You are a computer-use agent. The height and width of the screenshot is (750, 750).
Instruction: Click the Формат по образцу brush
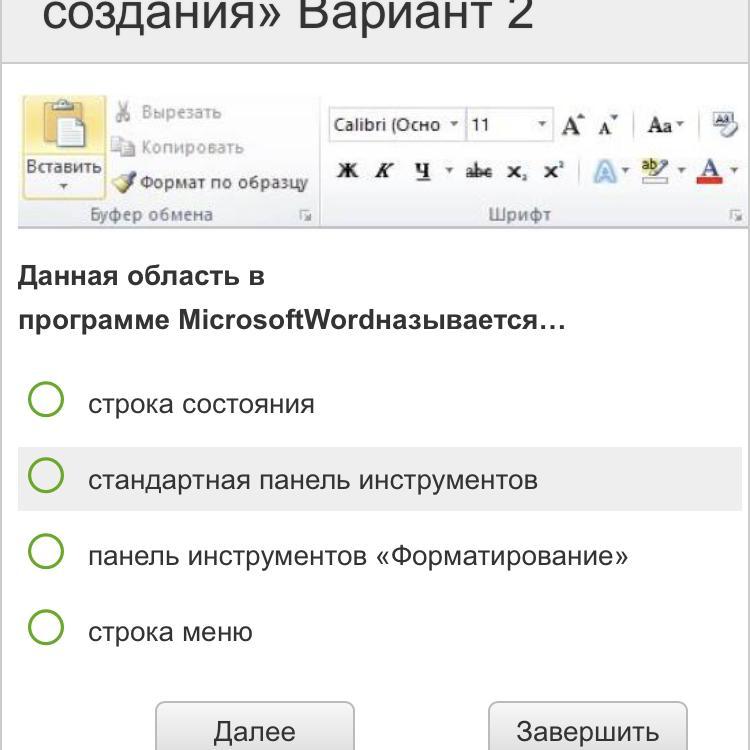coord(124,182)
